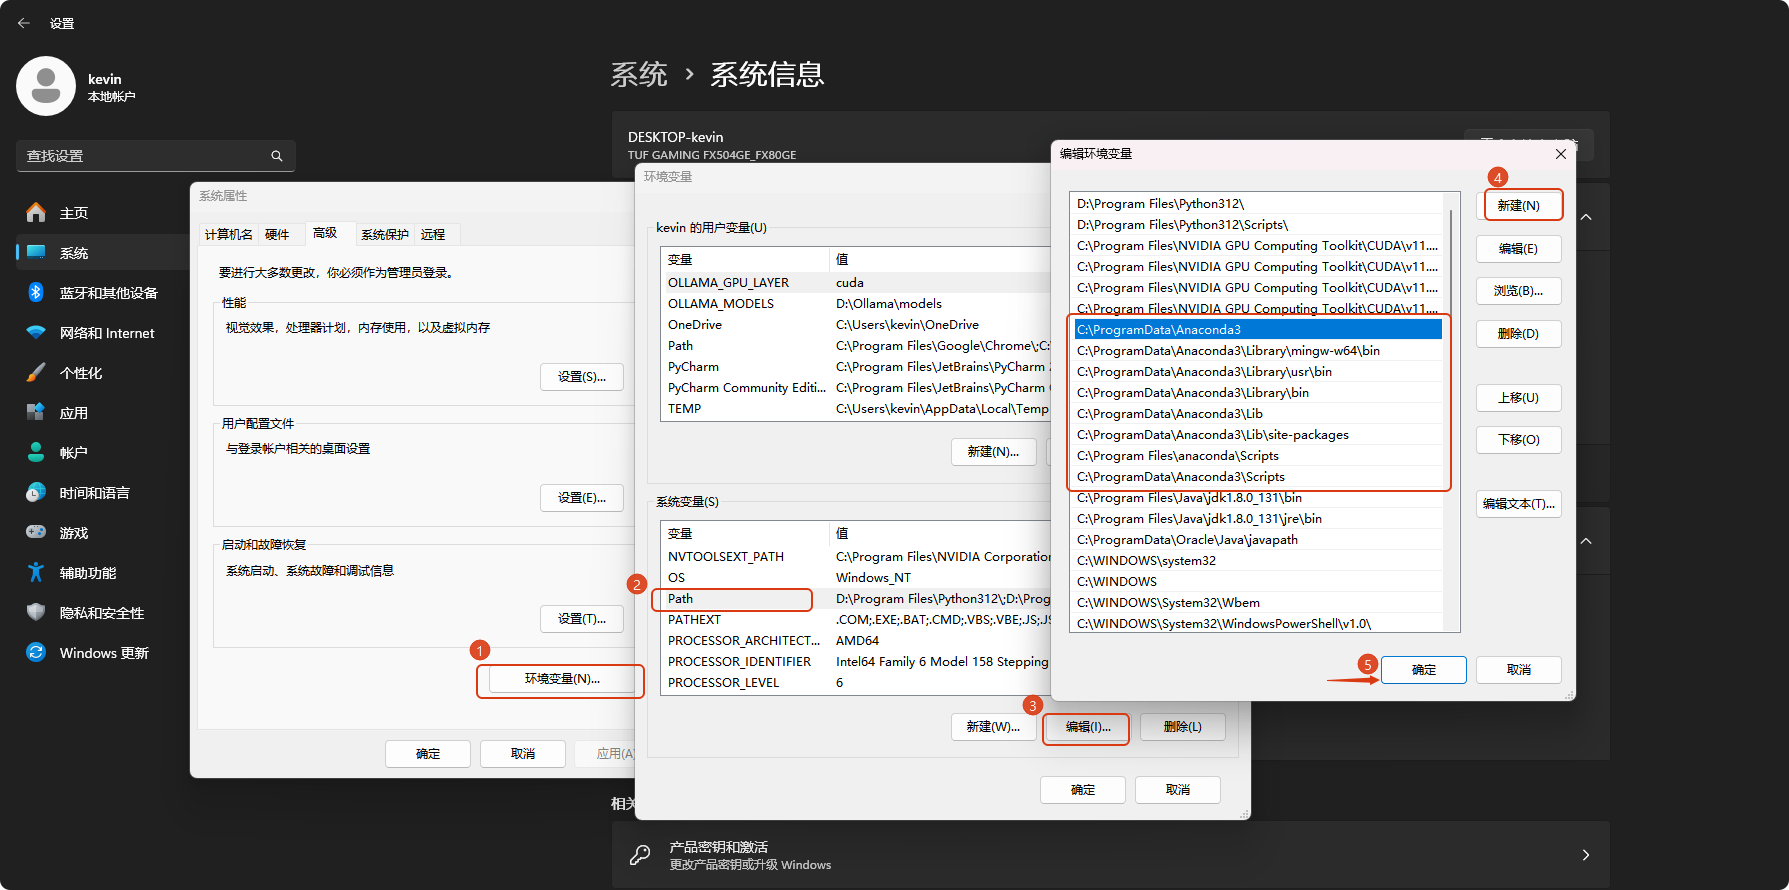1789x890 pixels.
Task: Select System via the monitor icon
Action: [36, 252]
